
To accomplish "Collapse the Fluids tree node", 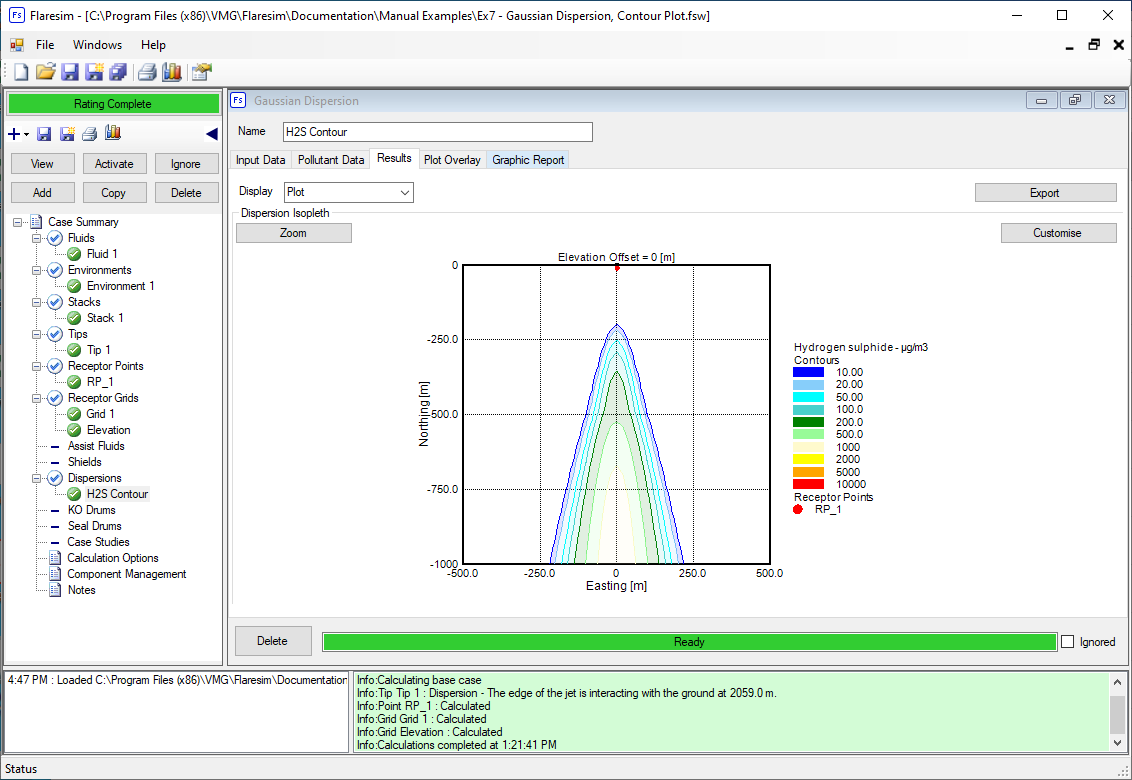I will click(36, 238).
